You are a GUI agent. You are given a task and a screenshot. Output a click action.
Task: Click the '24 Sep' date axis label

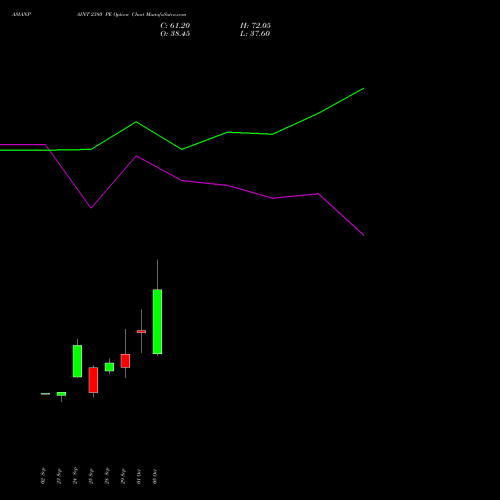tap(75, 475)
